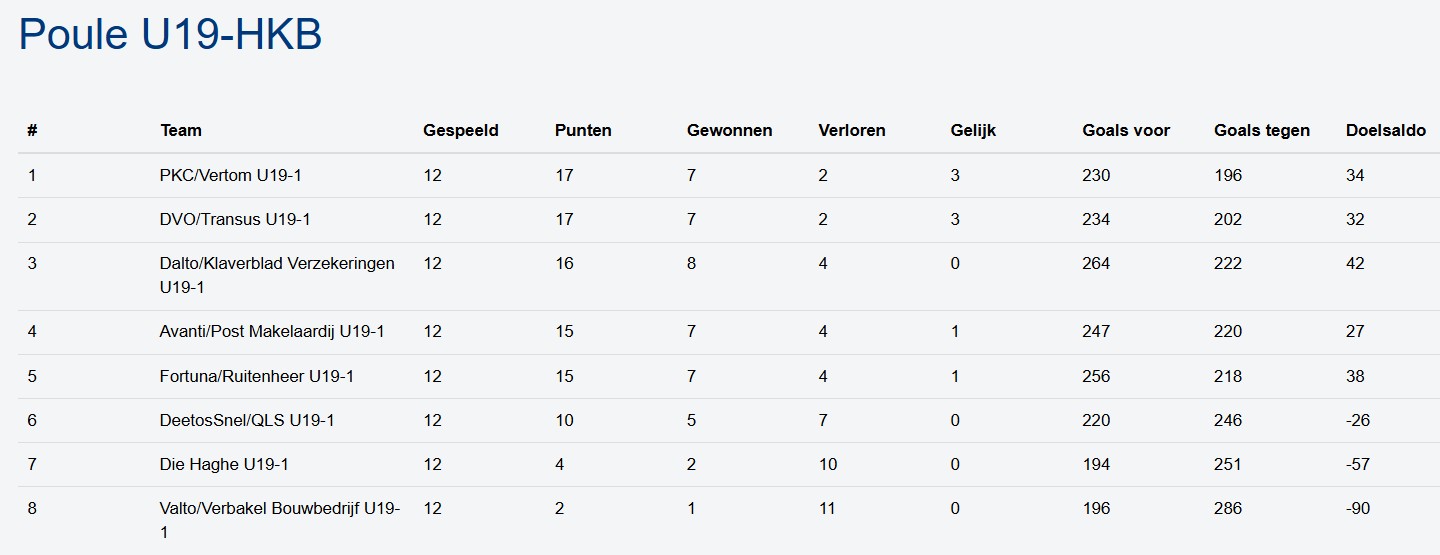Click the Goals voor column header
The width and height of the screenshot is (1440, 555).
click(1126, 130)
